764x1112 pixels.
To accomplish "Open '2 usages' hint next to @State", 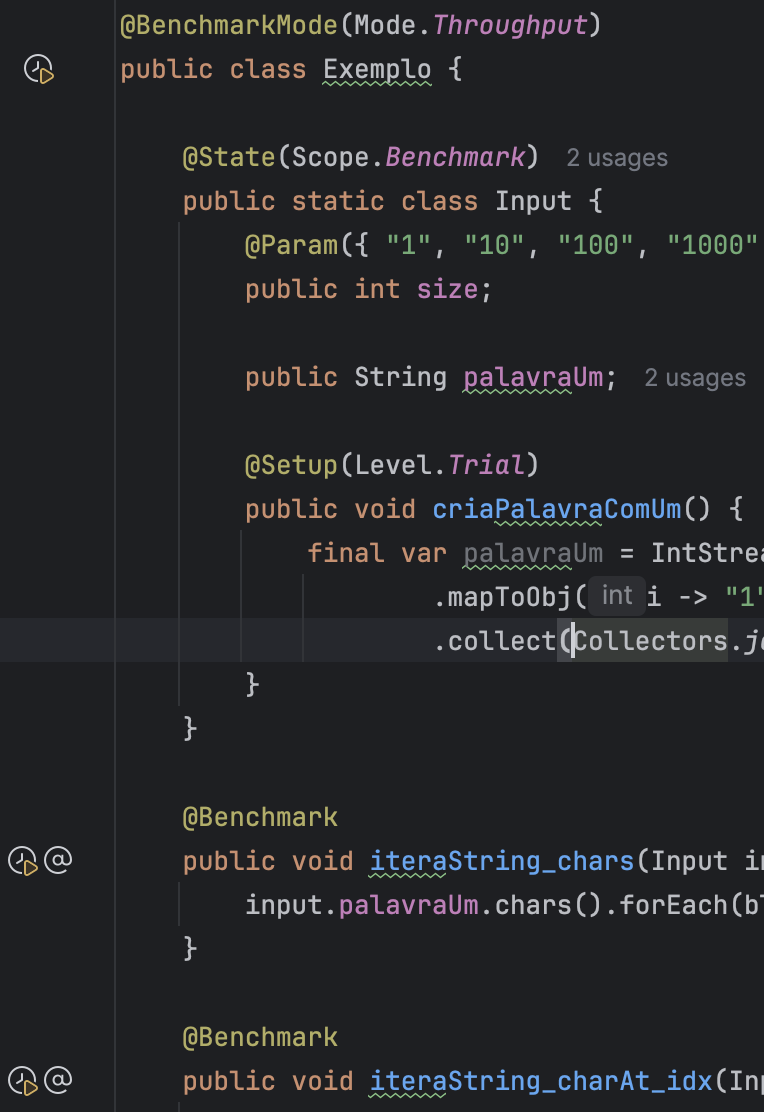I will point(616,158).
